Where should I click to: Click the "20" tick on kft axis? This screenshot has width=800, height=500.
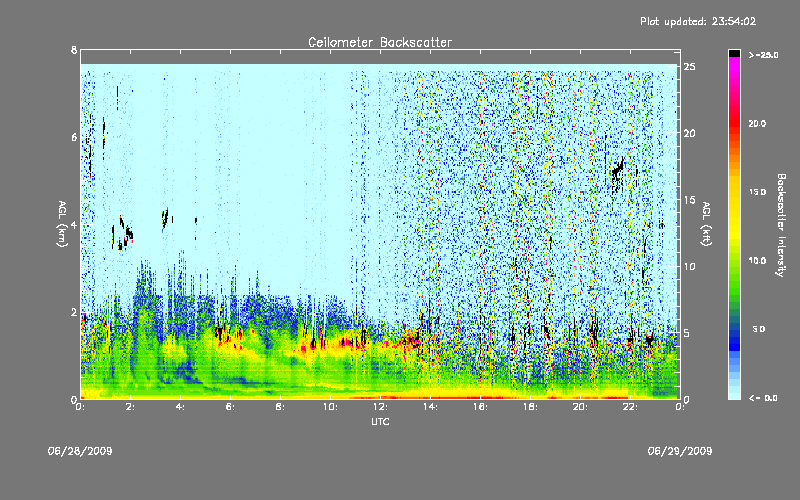(690, 133)
